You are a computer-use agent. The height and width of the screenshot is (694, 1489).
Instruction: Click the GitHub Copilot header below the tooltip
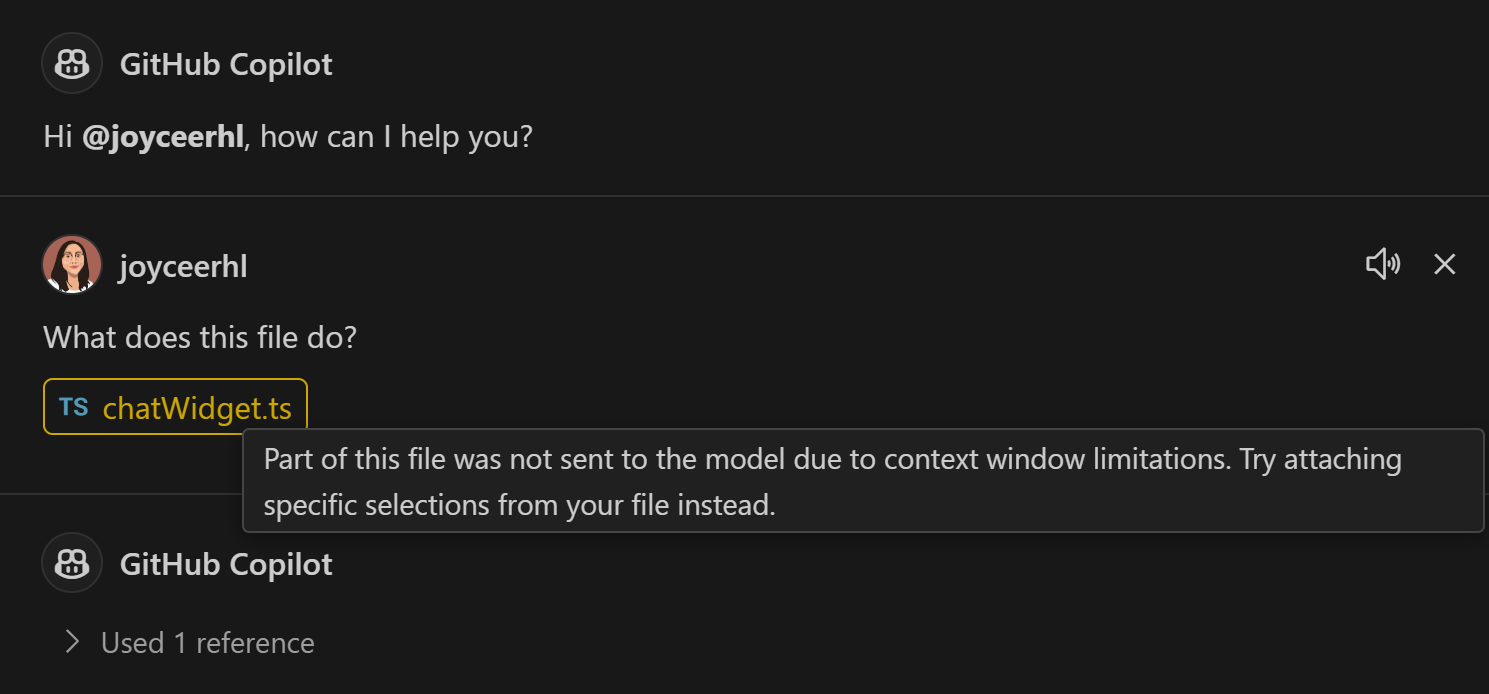pyautogui.click(x=225, y=563)
